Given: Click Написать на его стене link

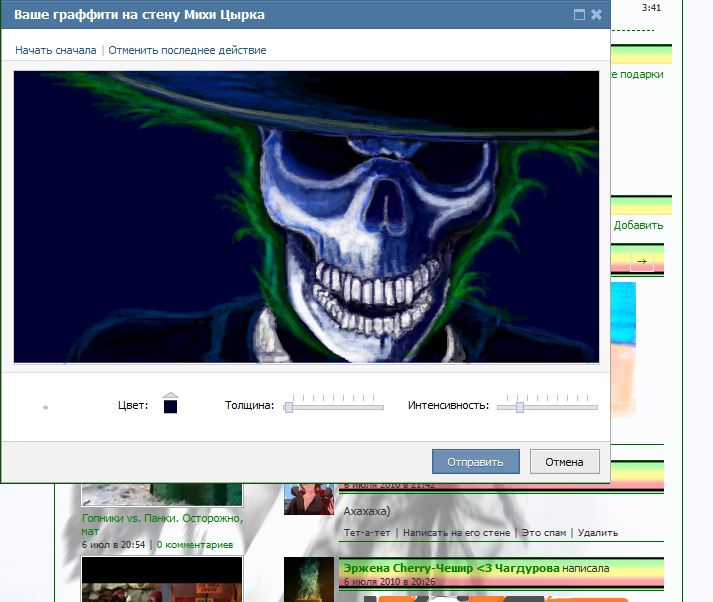Looking at the screenshot, I should pyautogui.click(x=456, y=533).
